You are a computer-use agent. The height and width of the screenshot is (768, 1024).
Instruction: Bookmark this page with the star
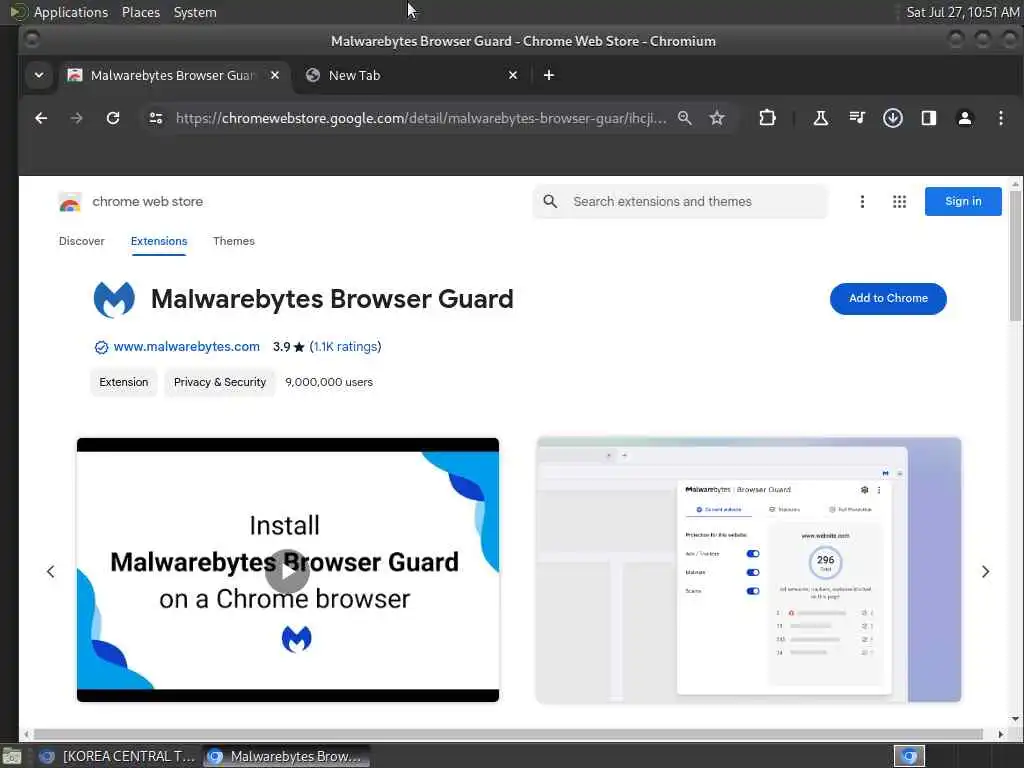click(717, 118)
